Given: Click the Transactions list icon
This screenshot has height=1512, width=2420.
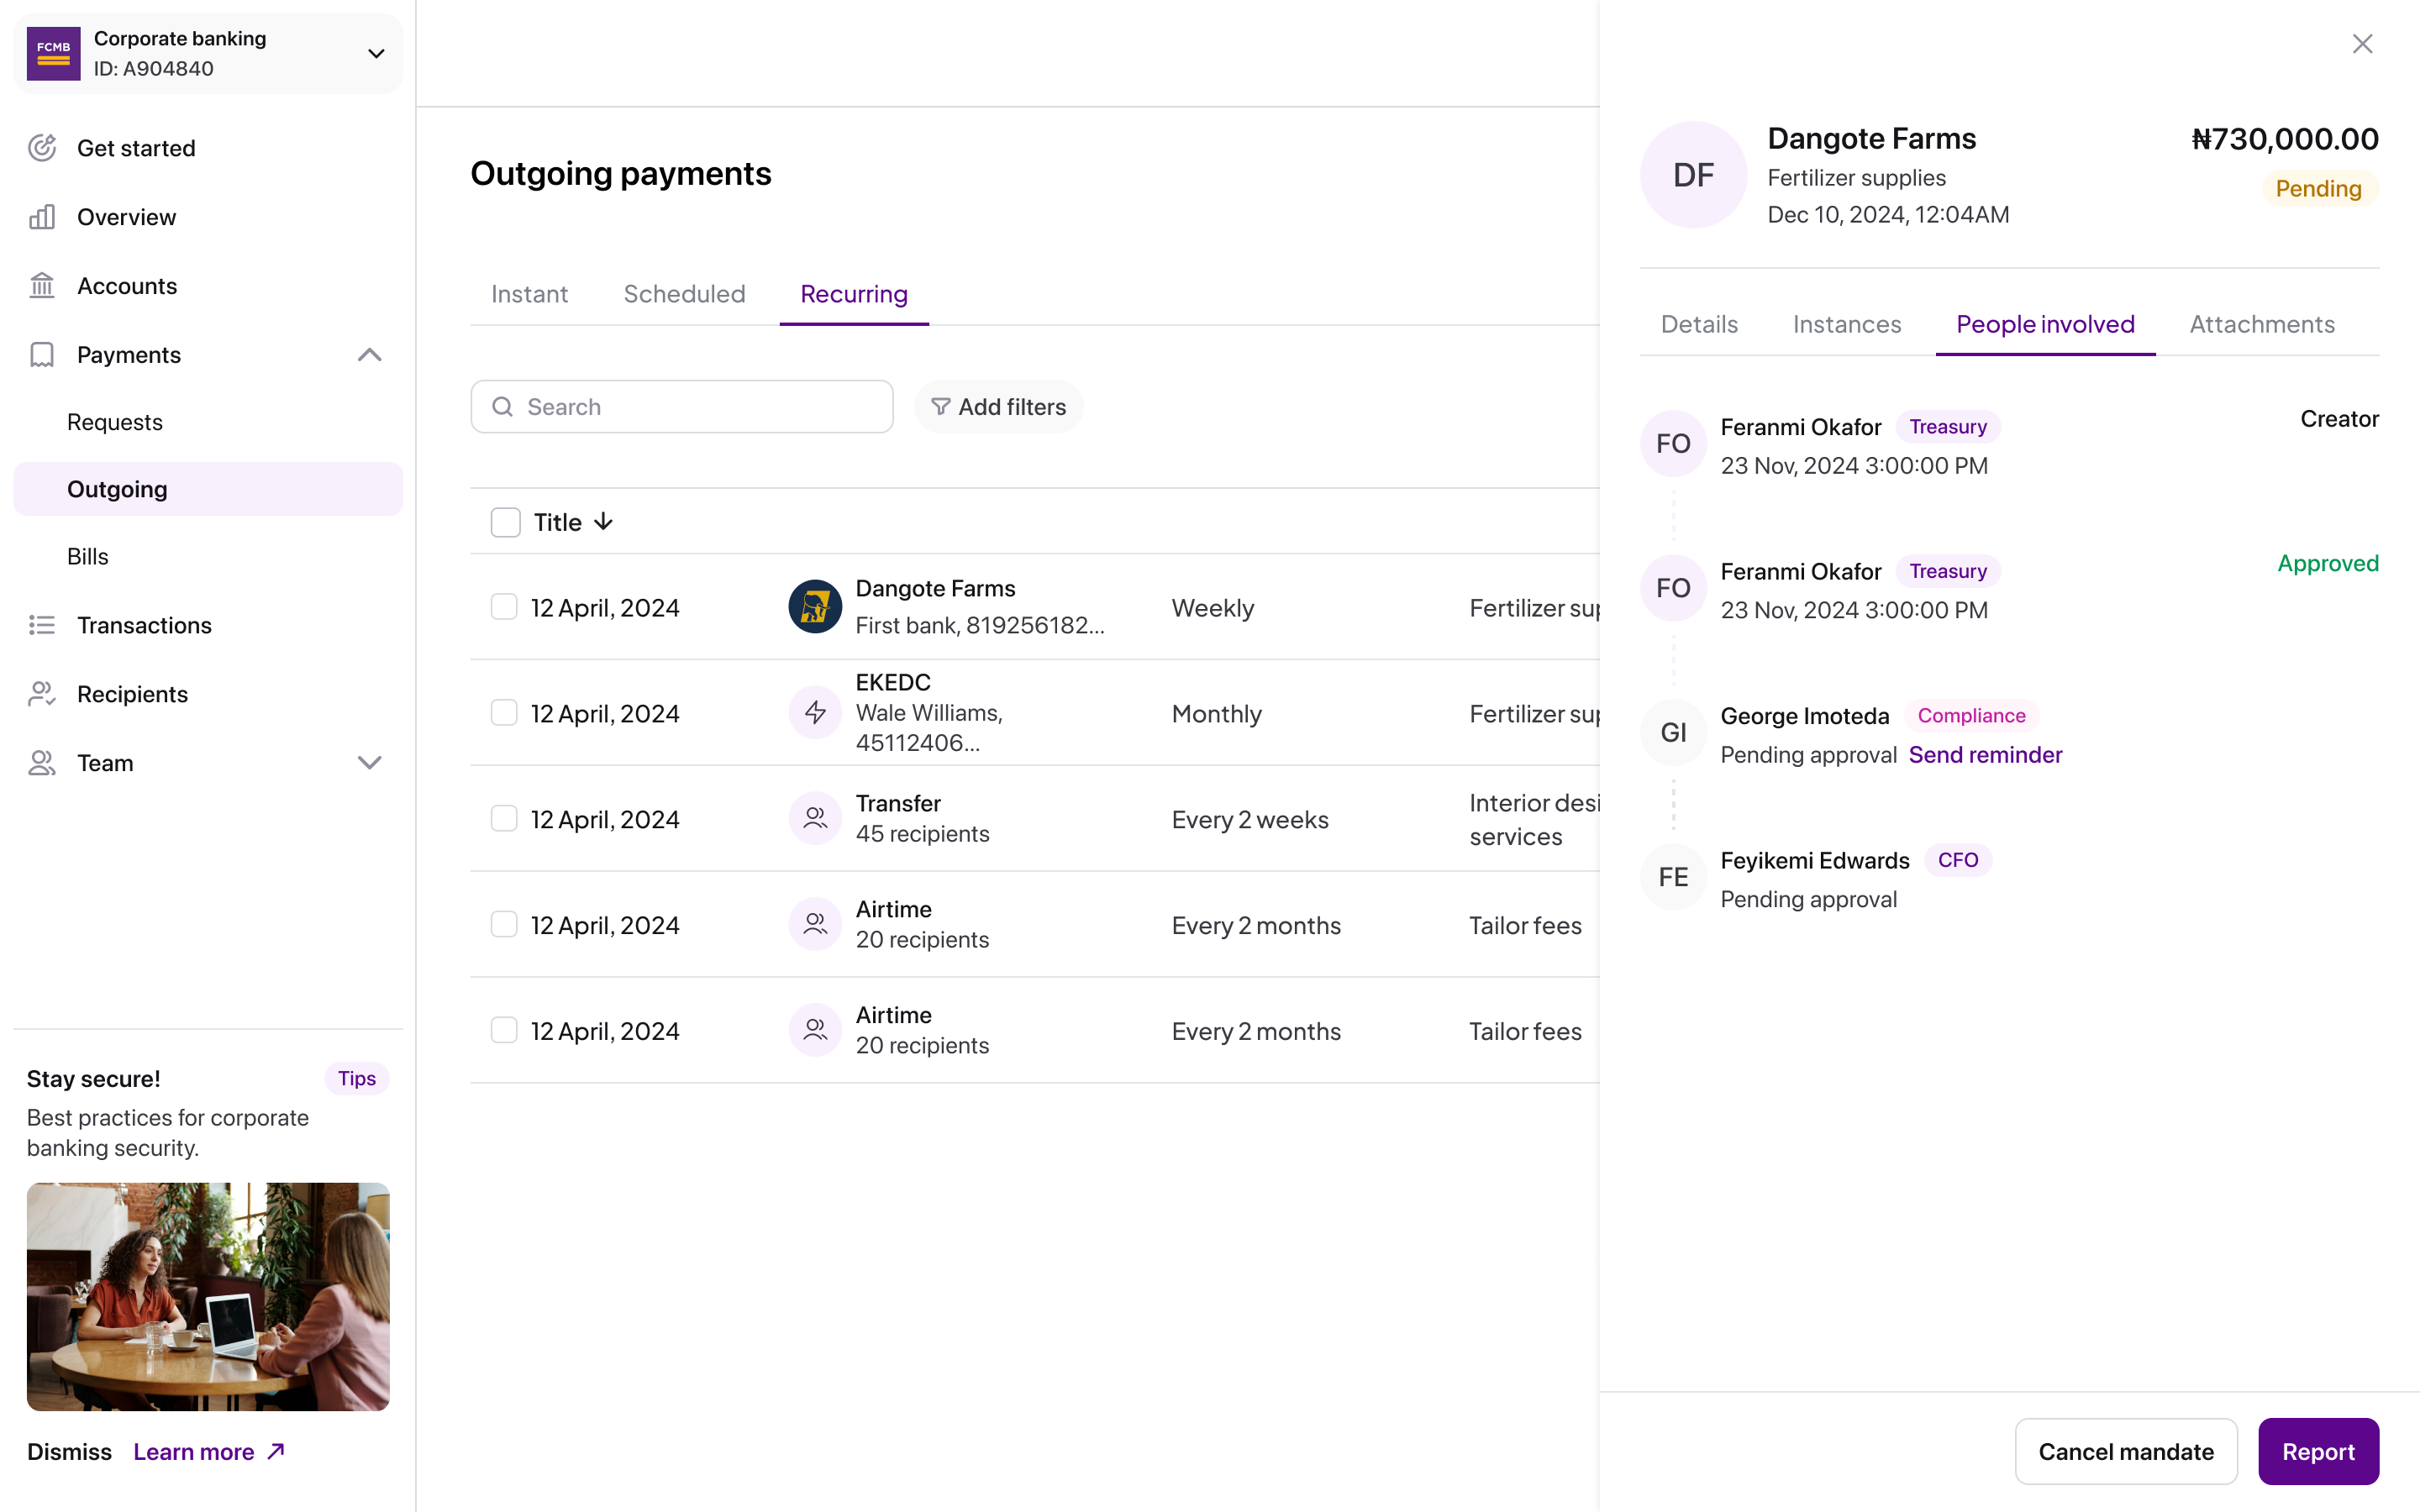Looking at the screenshot, I should point(42,625).
